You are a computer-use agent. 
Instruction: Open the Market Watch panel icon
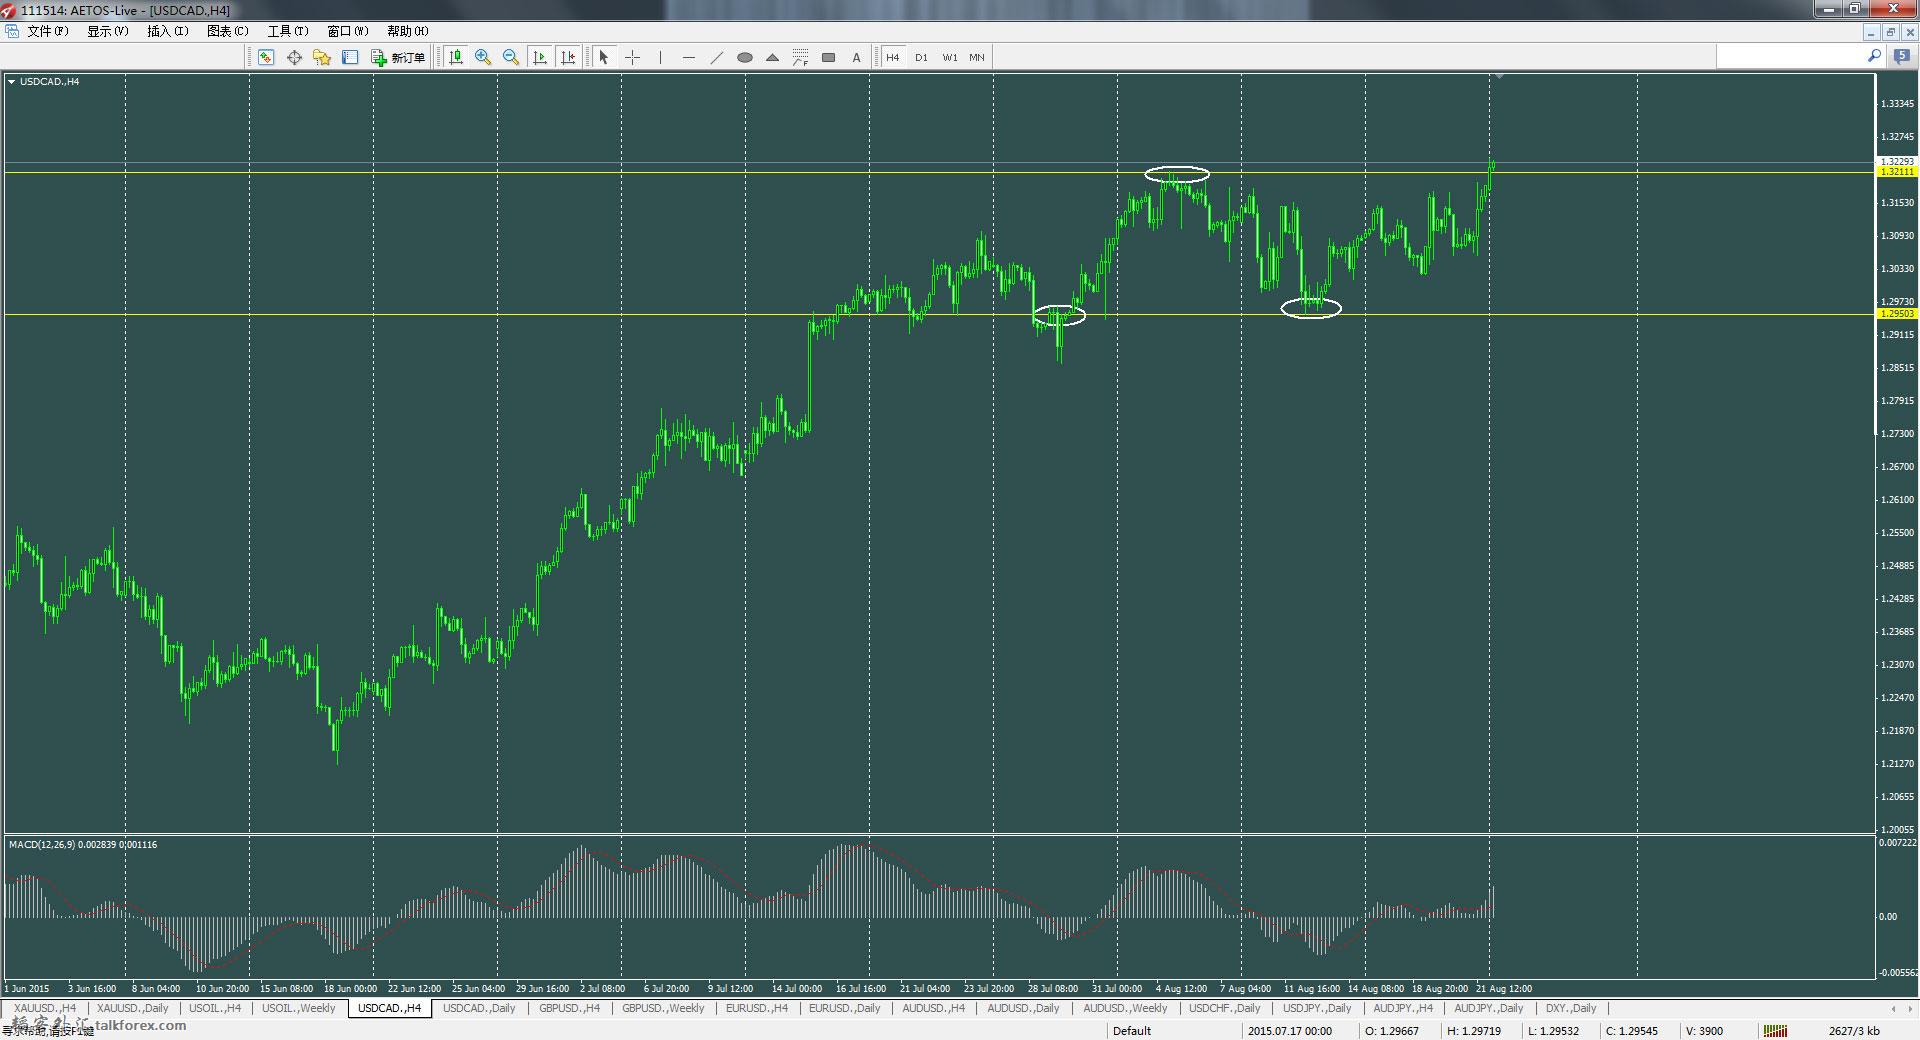[266, 57]
